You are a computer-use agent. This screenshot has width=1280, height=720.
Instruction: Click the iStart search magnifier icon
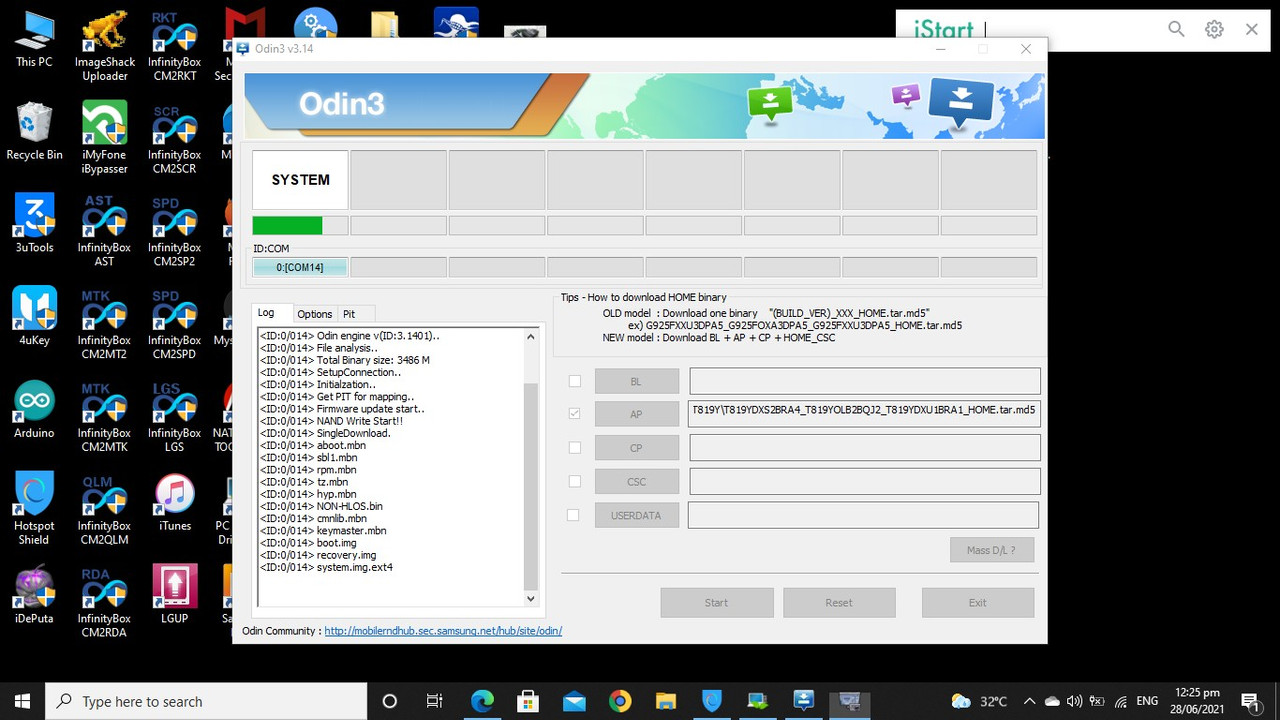pyautogui.click(x=1176, y=30)
